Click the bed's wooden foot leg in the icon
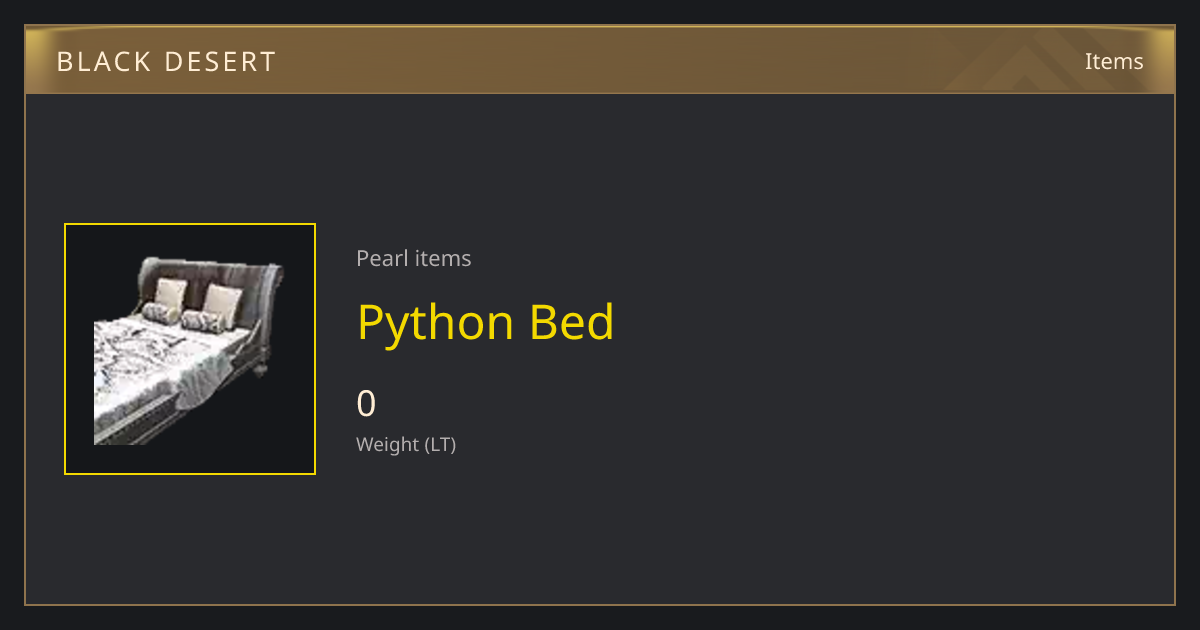The width and height of the screenshot is (1200, 630). pyautogui.click(x=260, y=368)
